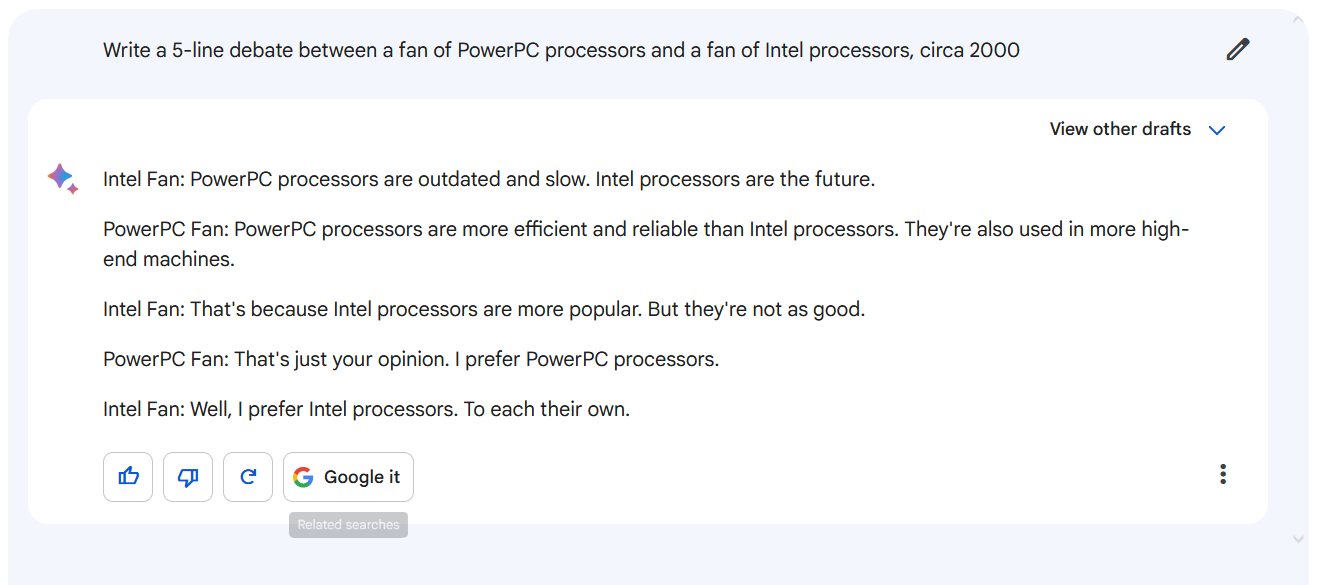Click the prompt text about the 5-line debate

pyautogui.click(x=560, y=50)
